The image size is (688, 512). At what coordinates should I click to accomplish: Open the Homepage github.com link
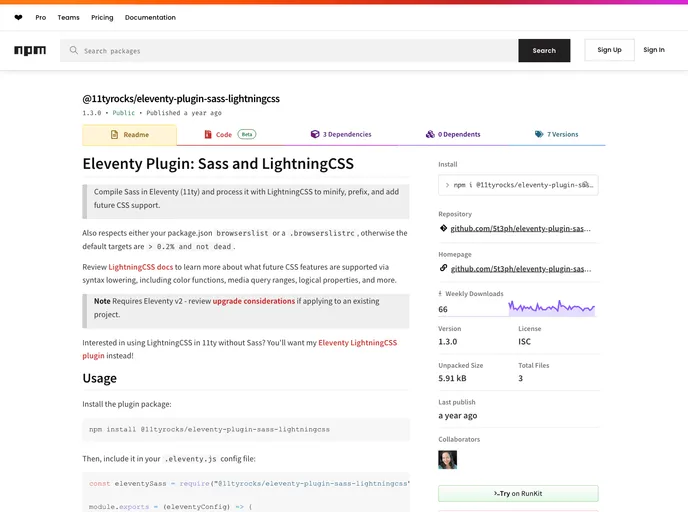(x=521, y=269)
